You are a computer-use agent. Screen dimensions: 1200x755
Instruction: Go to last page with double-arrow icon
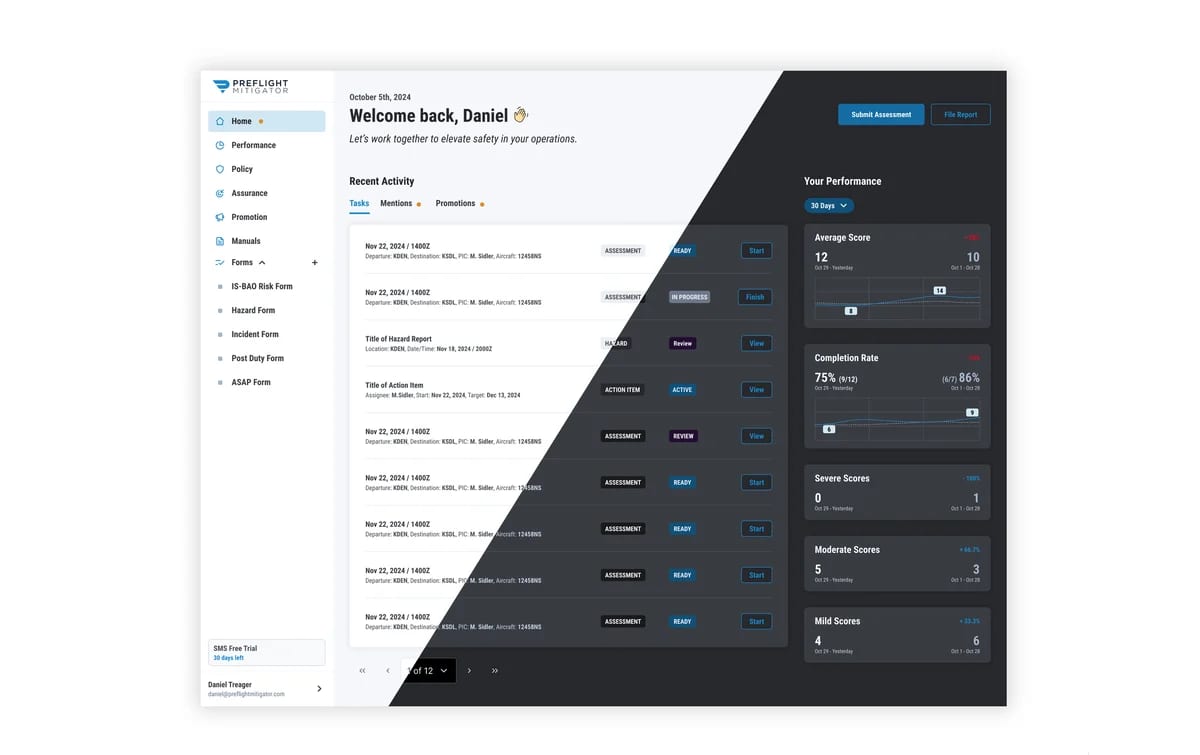495,671
